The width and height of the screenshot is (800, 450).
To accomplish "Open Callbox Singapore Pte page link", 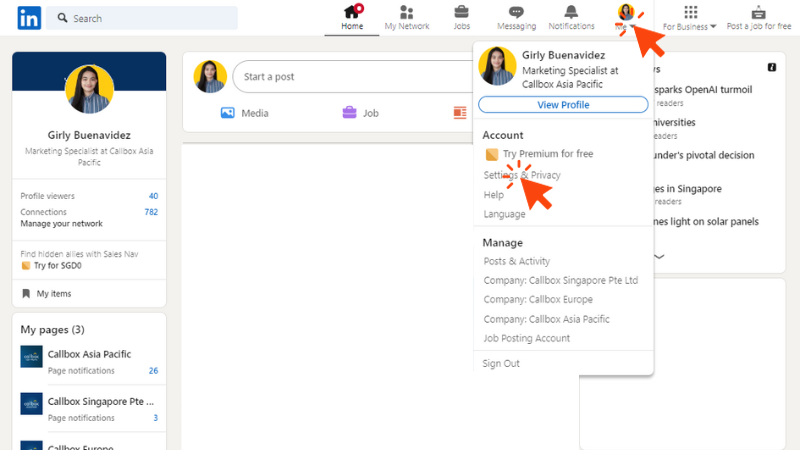I will pyautogui.click(x=101, y=401).
